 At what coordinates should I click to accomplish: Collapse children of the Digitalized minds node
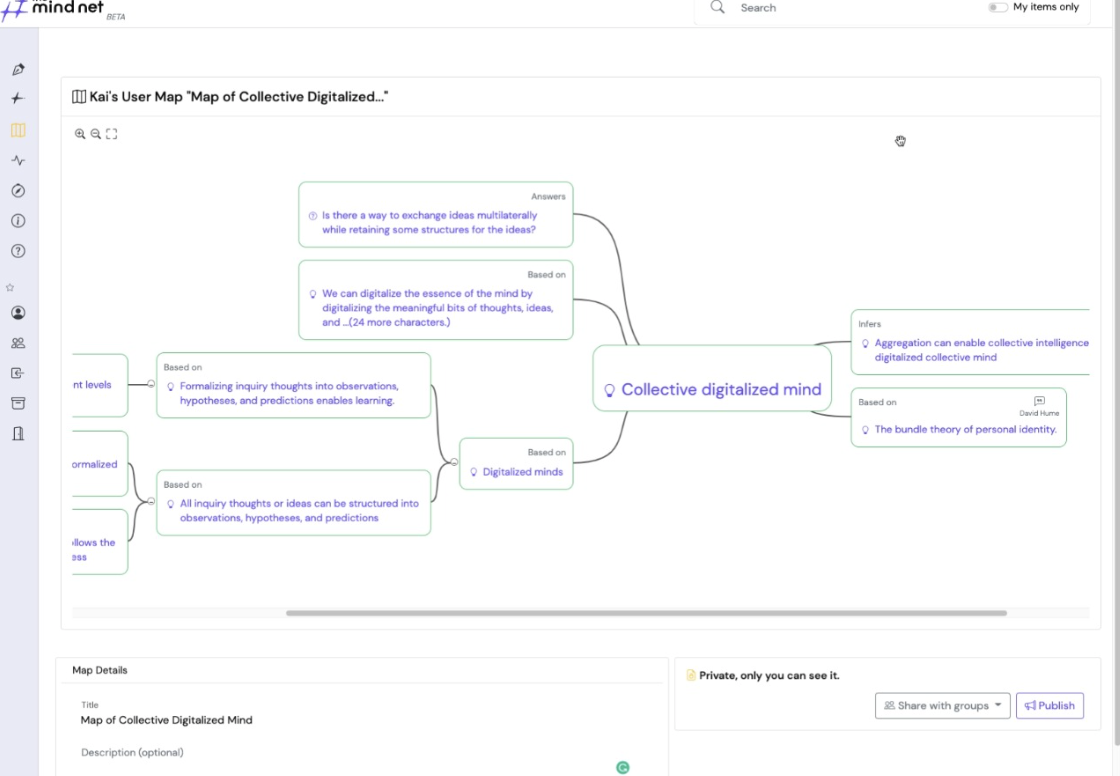(x=454, y=462)
